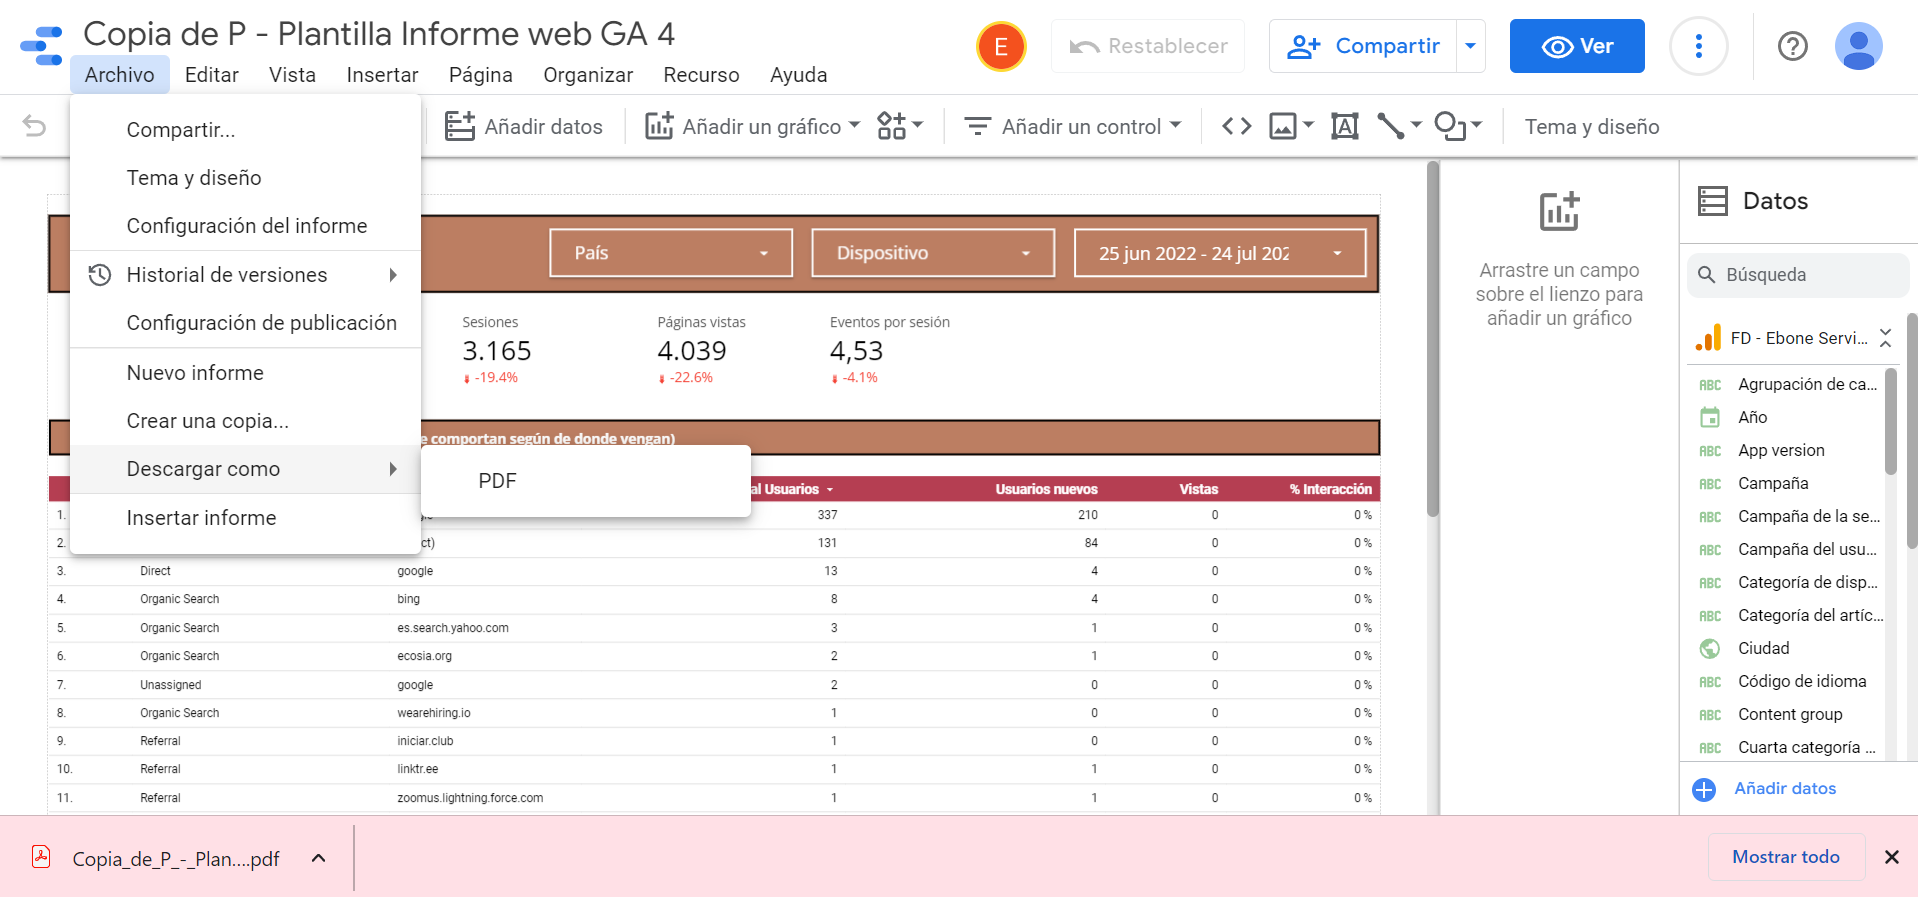Viewport: 1918px width, 897px height.
Task: Open the help question mark icon
Action: tap(1792, 46)
